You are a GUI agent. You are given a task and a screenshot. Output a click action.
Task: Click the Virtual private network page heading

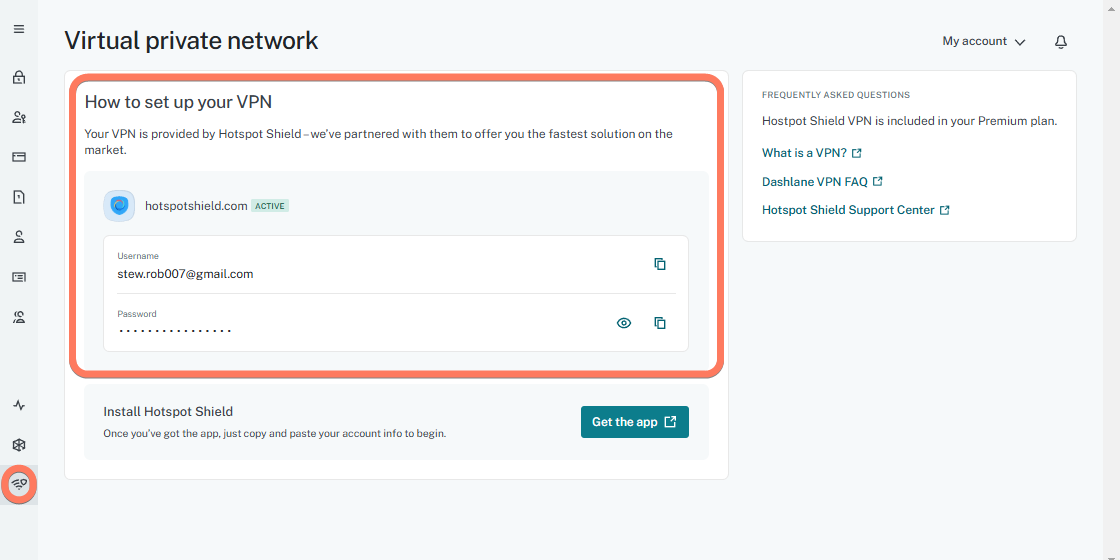point(191,41)
